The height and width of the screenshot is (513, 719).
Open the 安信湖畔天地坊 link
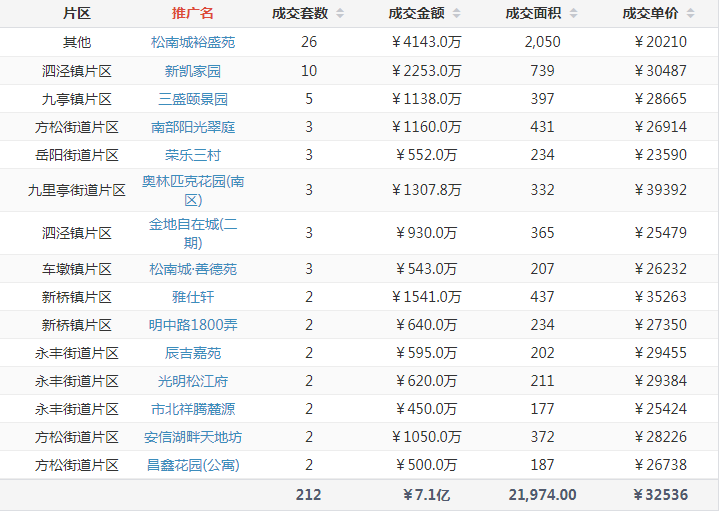point(193,437)
